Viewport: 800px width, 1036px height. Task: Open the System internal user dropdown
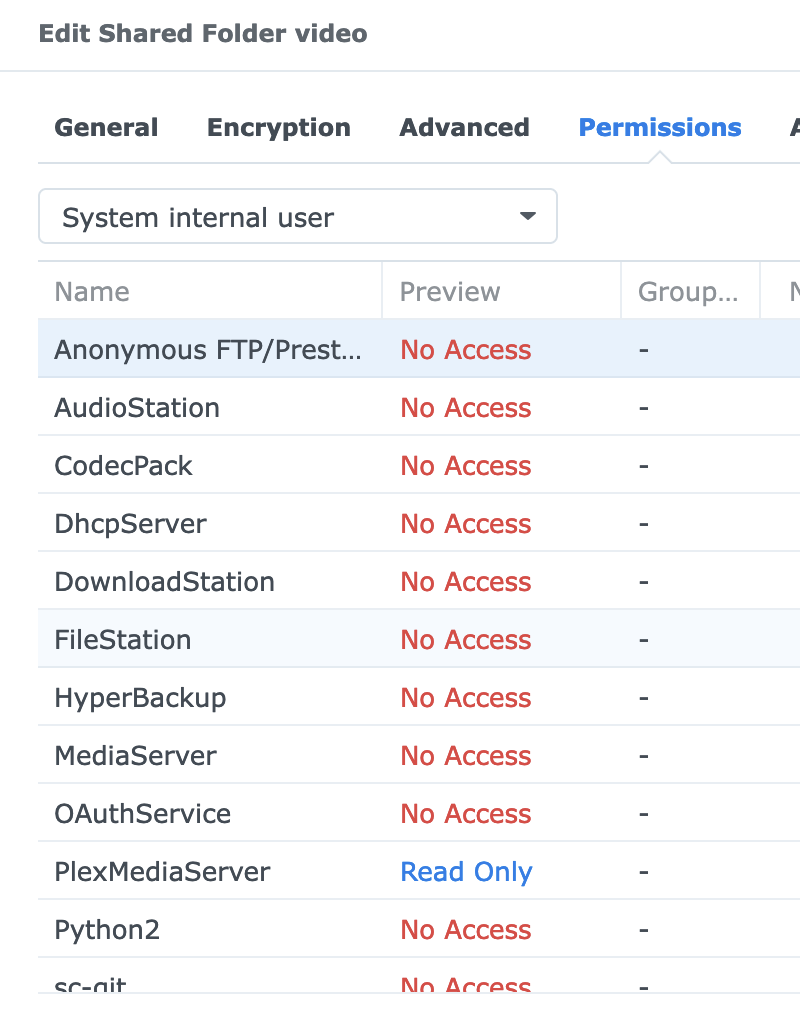297,216
